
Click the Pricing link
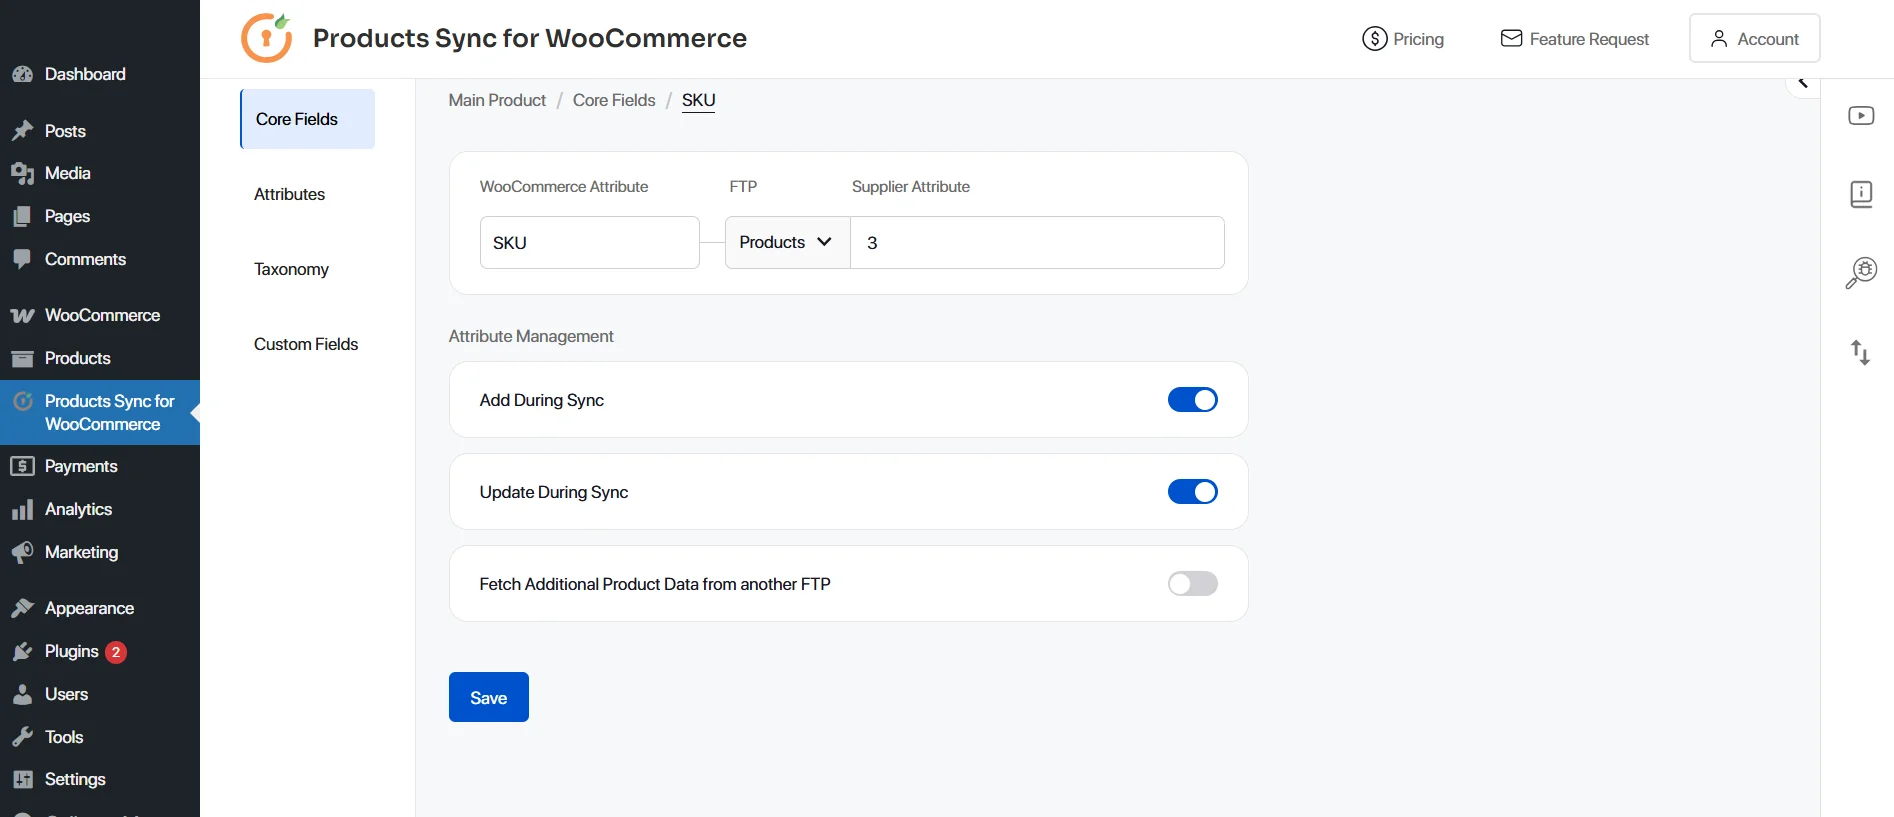(1403, 39)
